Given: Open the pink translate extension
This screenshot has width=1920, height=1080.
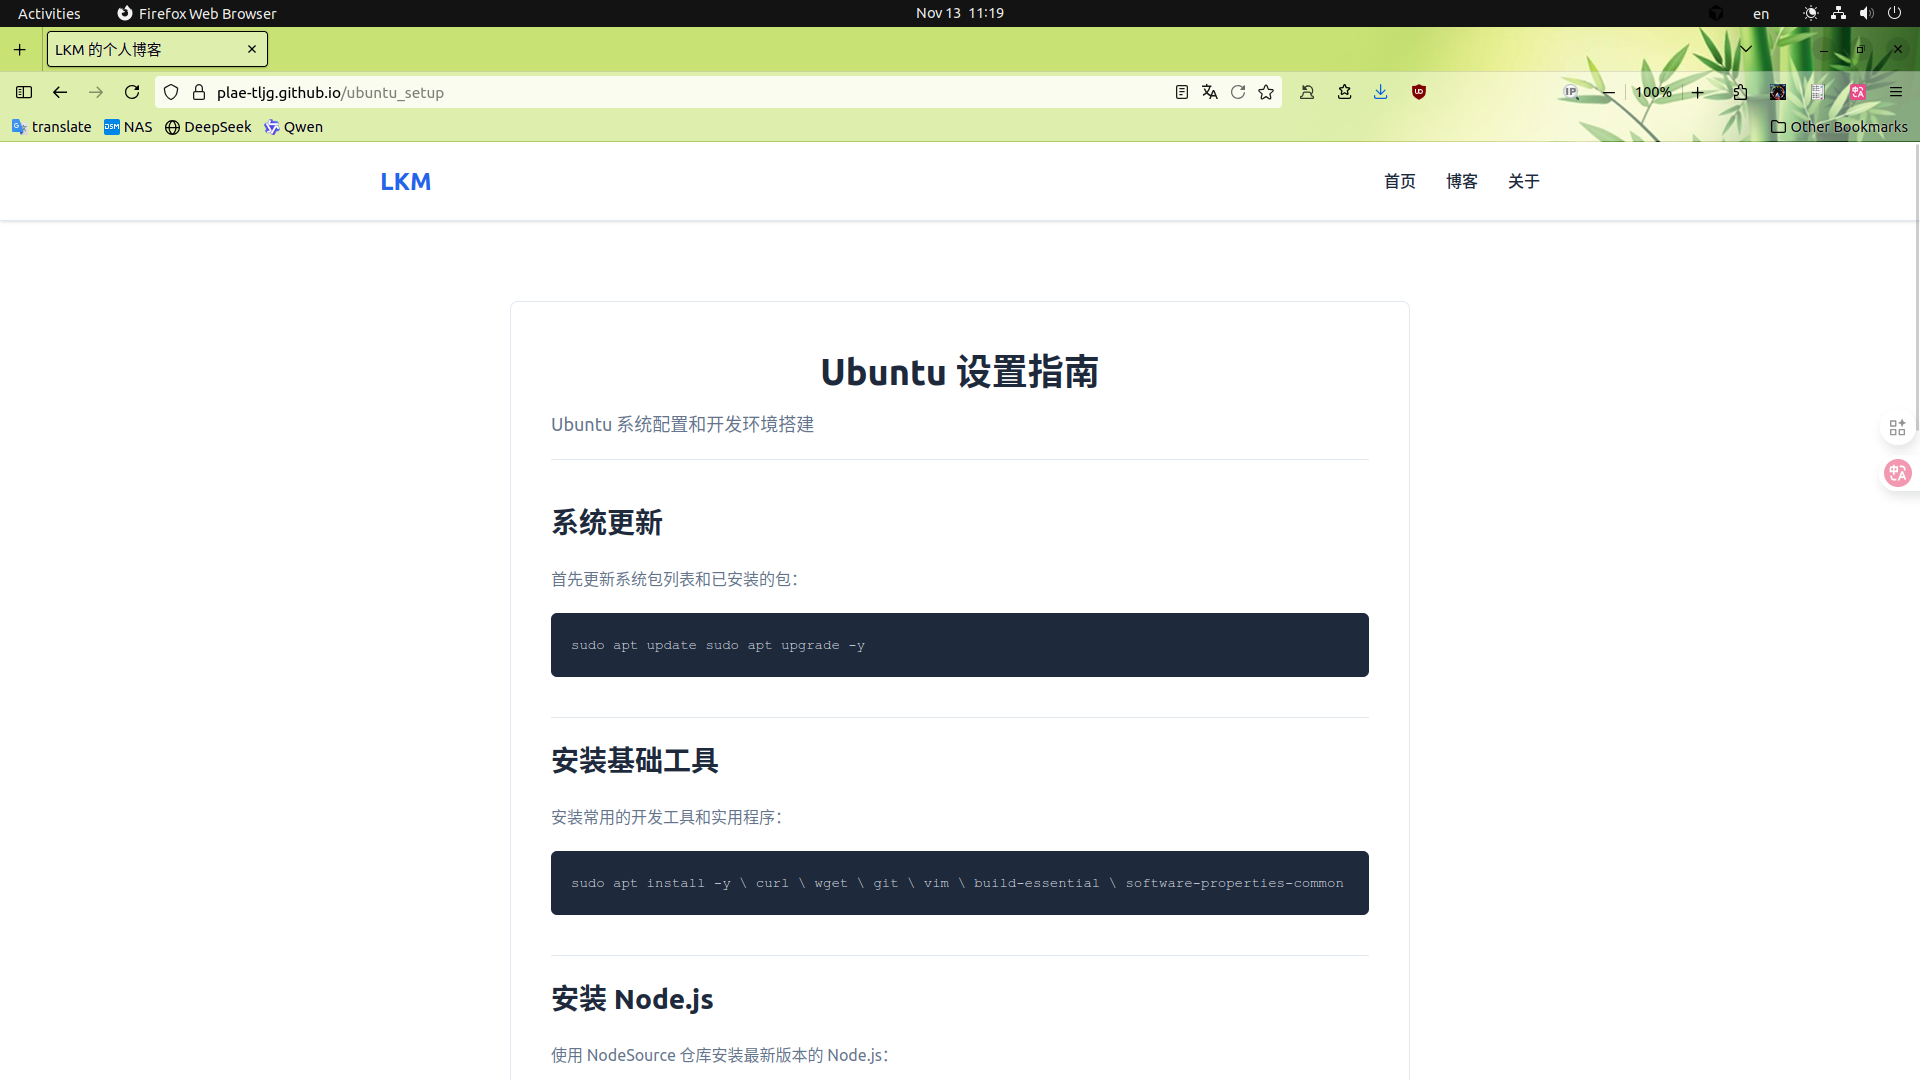Looking at the screenshot, I should [x=1858, y=91].
